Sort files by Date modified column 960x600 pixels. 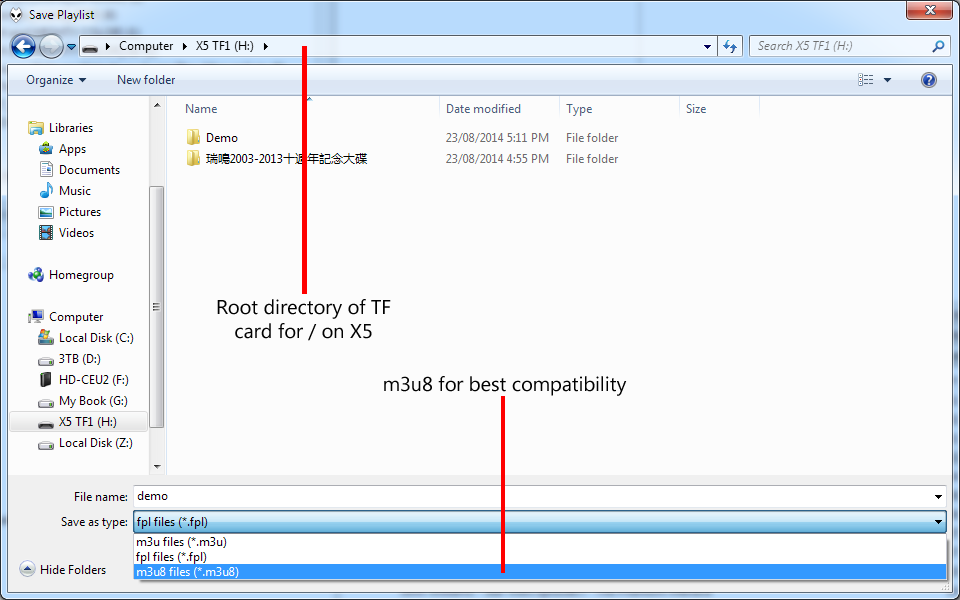coord(483,109)
